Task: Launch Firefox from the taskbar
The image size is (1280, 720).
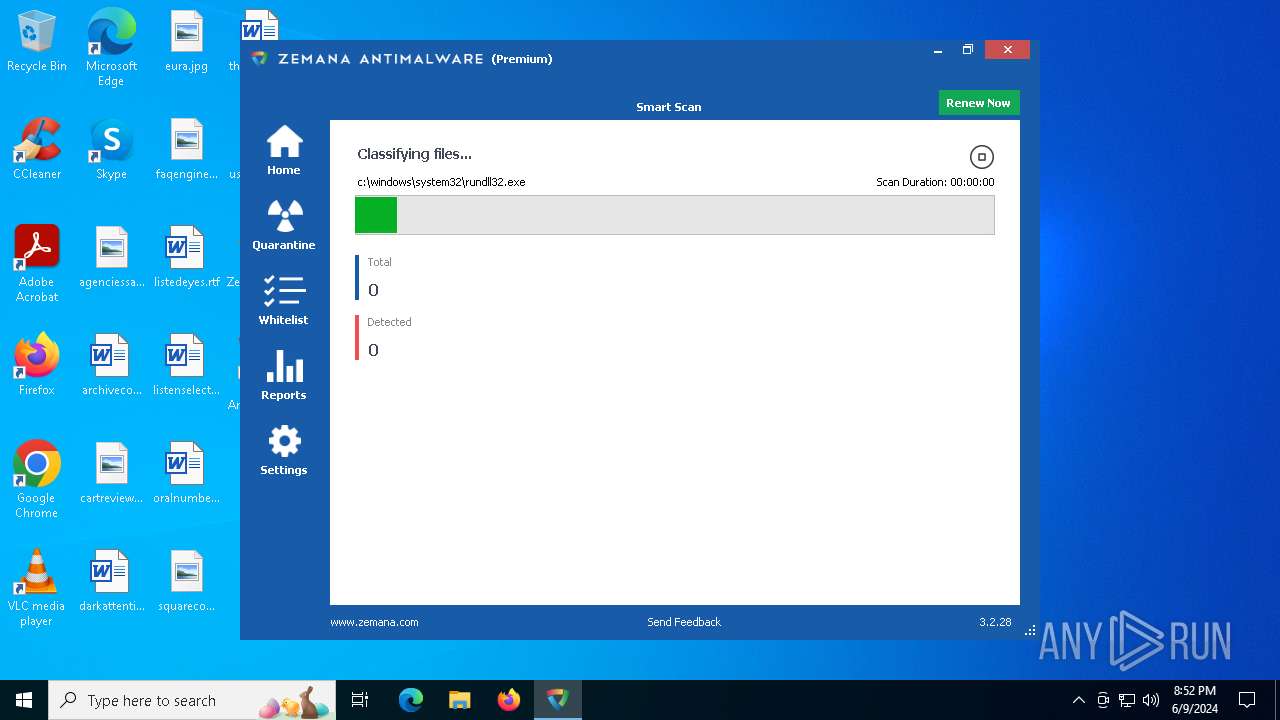Action: pos(509,700)
